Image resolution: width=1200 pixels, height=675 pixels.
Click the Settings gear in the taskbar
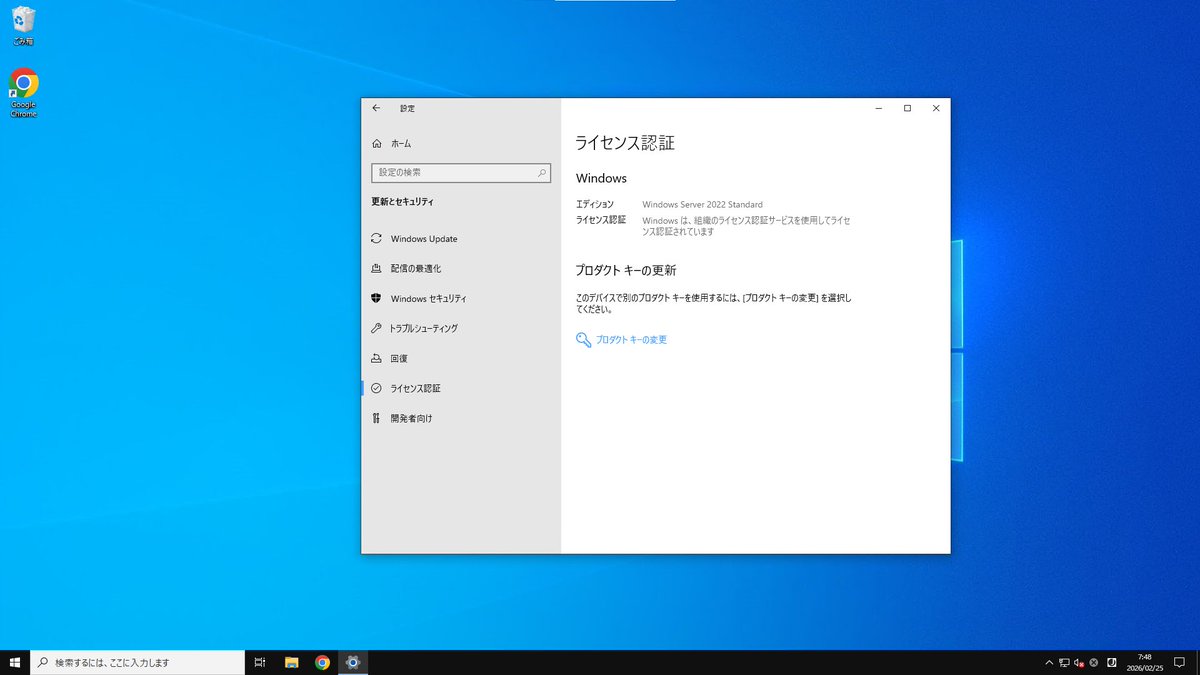point(353,662)
